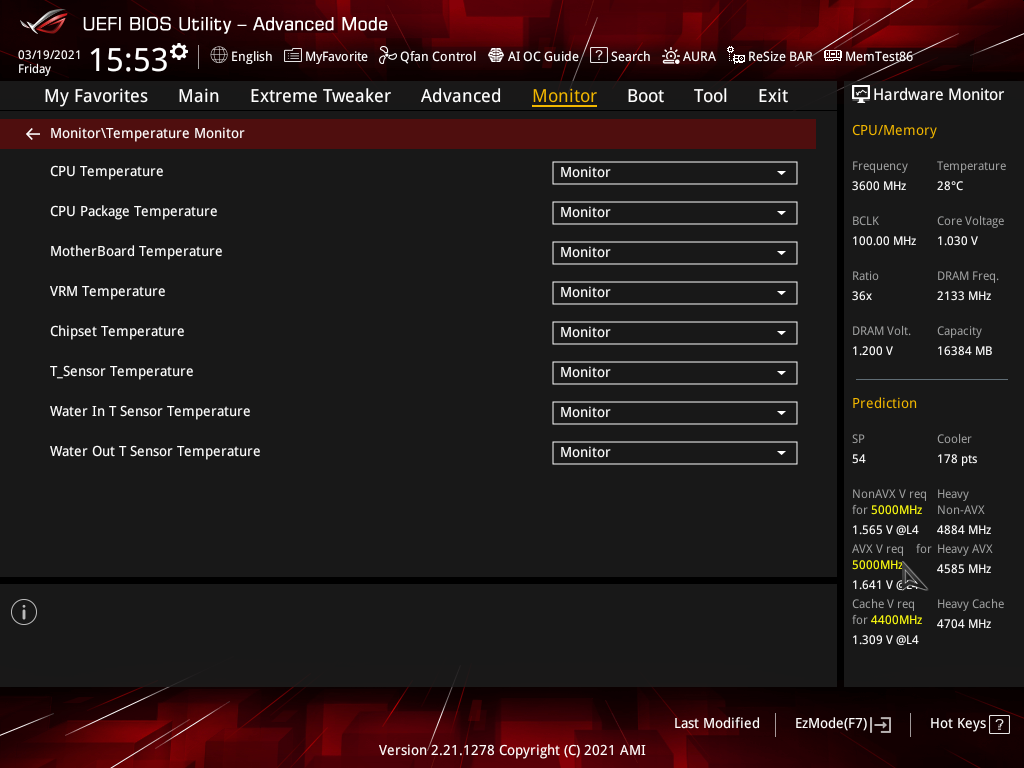Open the Chipset Temperature dropdown
Viewport: 1024px width, 768px height.
tap(675, 333)
